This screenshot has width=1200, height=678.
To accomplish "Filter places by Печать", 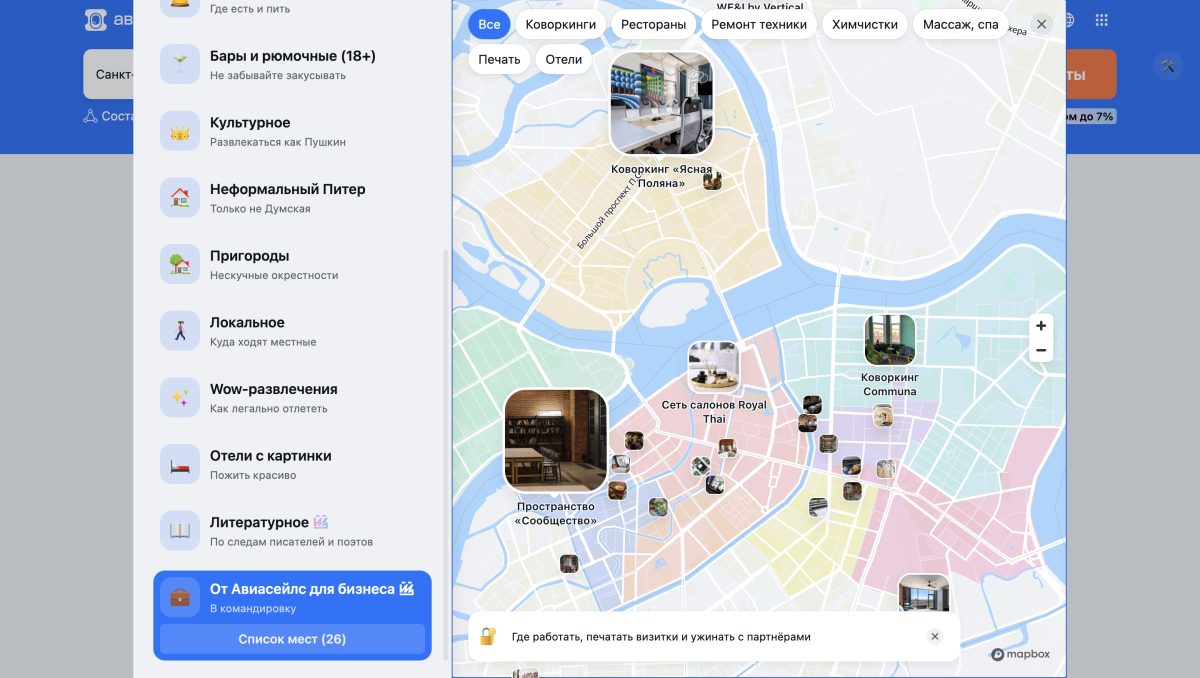I will coord(499,59).
